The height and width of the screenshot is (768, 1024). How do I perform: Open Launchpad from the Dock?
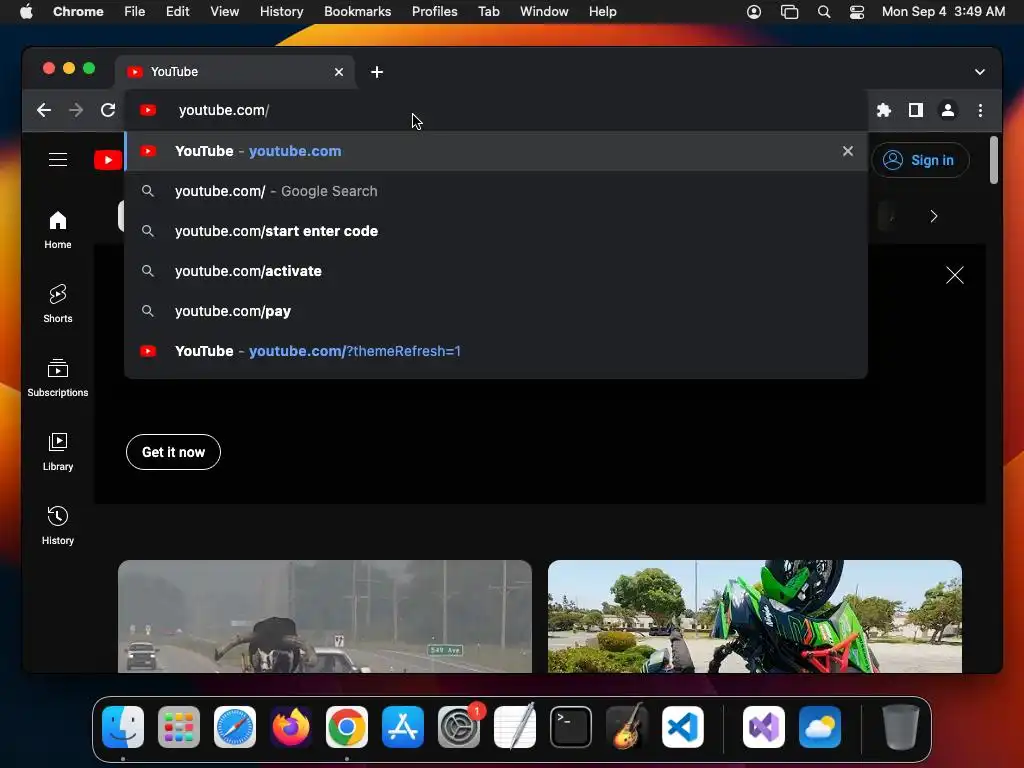[179, 727]
